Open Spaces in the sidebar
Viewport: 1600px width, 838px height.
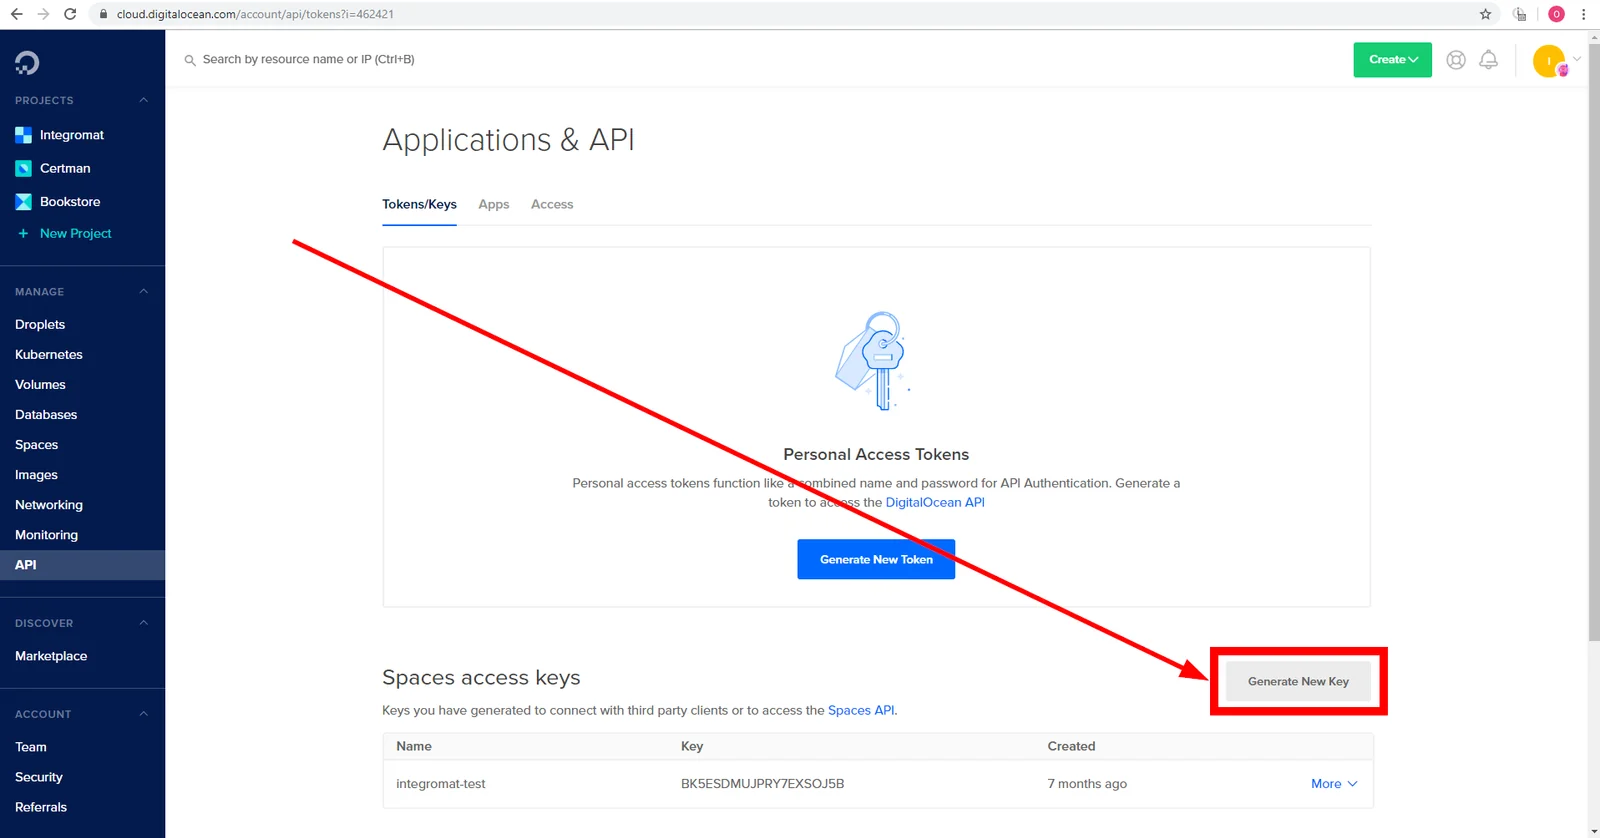[x=37, y=444]
